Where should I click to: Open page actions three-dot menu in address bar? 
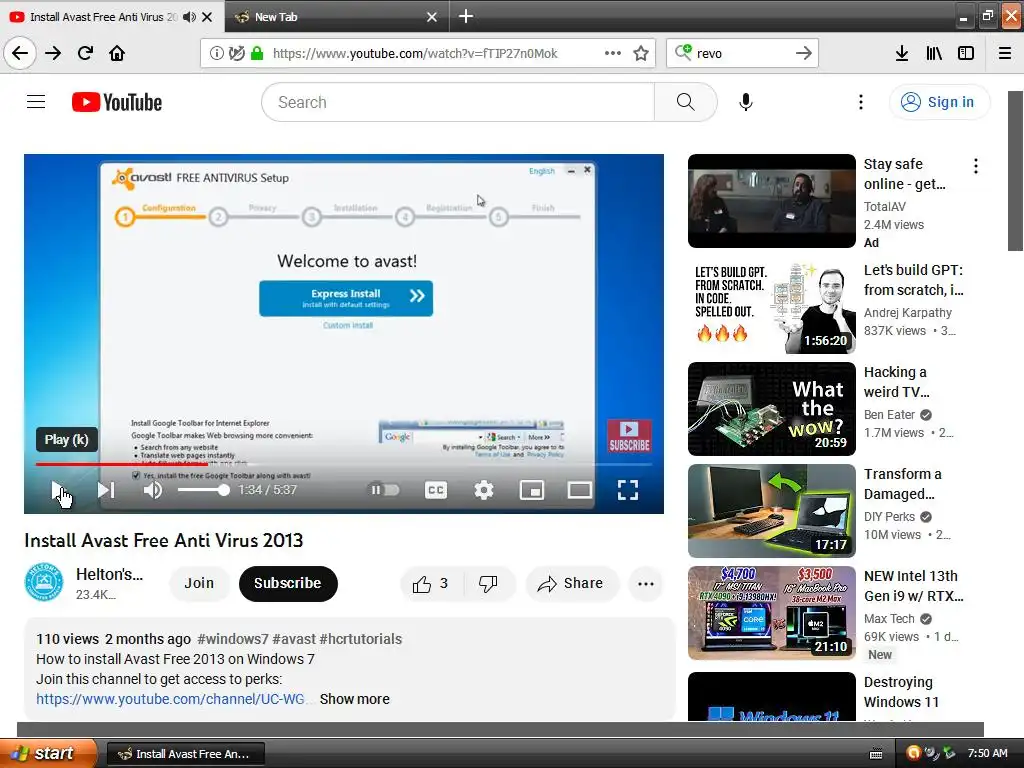(613, 53)
